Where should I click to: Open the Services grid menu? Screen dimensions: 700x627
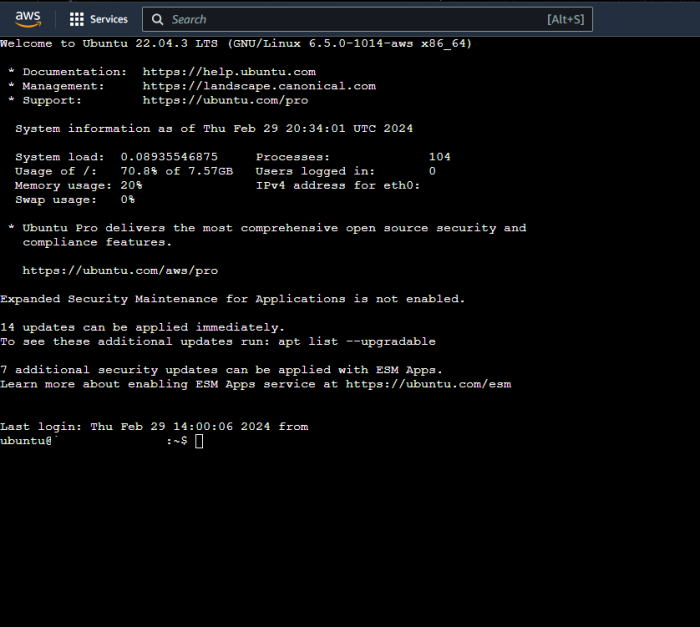tap(76, 19)
